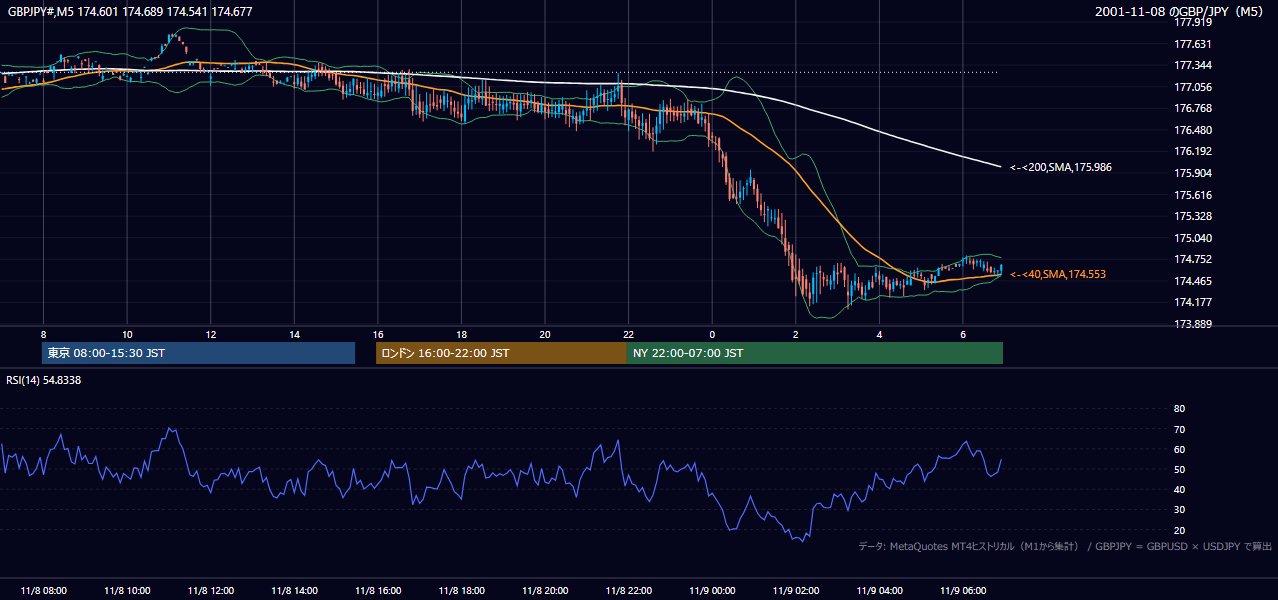
Task: Click the hour label 16 under price chart
Action: pos(378,334)
